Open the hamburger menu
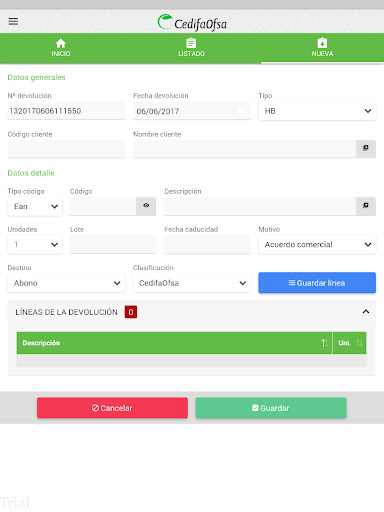 (13, 22)
